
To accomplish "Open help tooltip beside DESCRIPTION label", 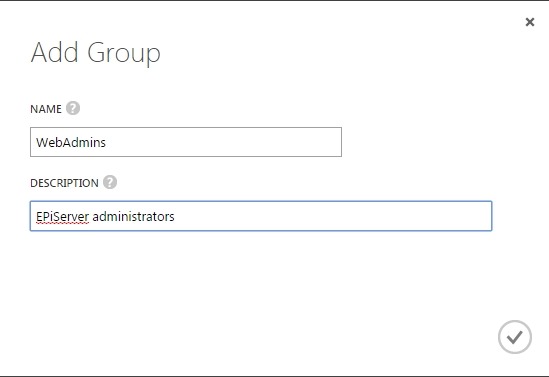I will pos(110,182).
